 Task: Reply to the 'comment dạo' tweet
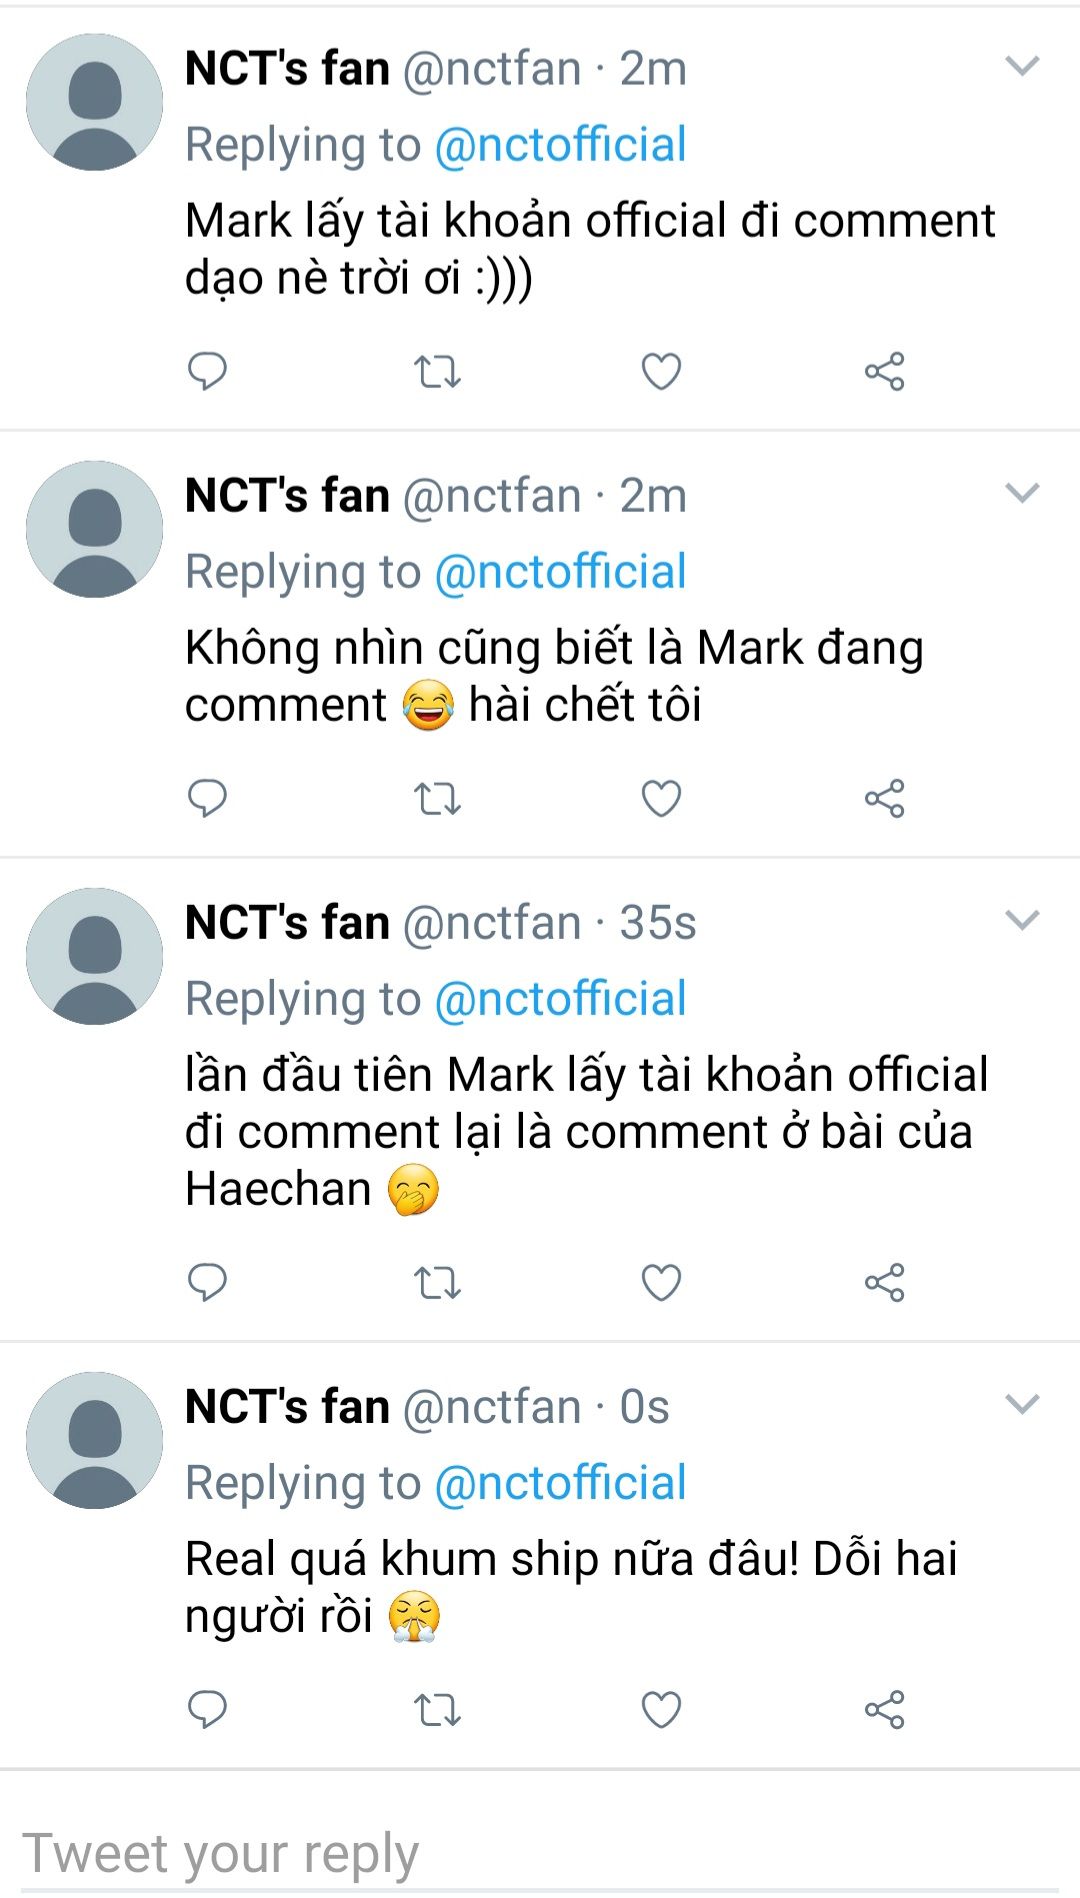coord(207,371)
